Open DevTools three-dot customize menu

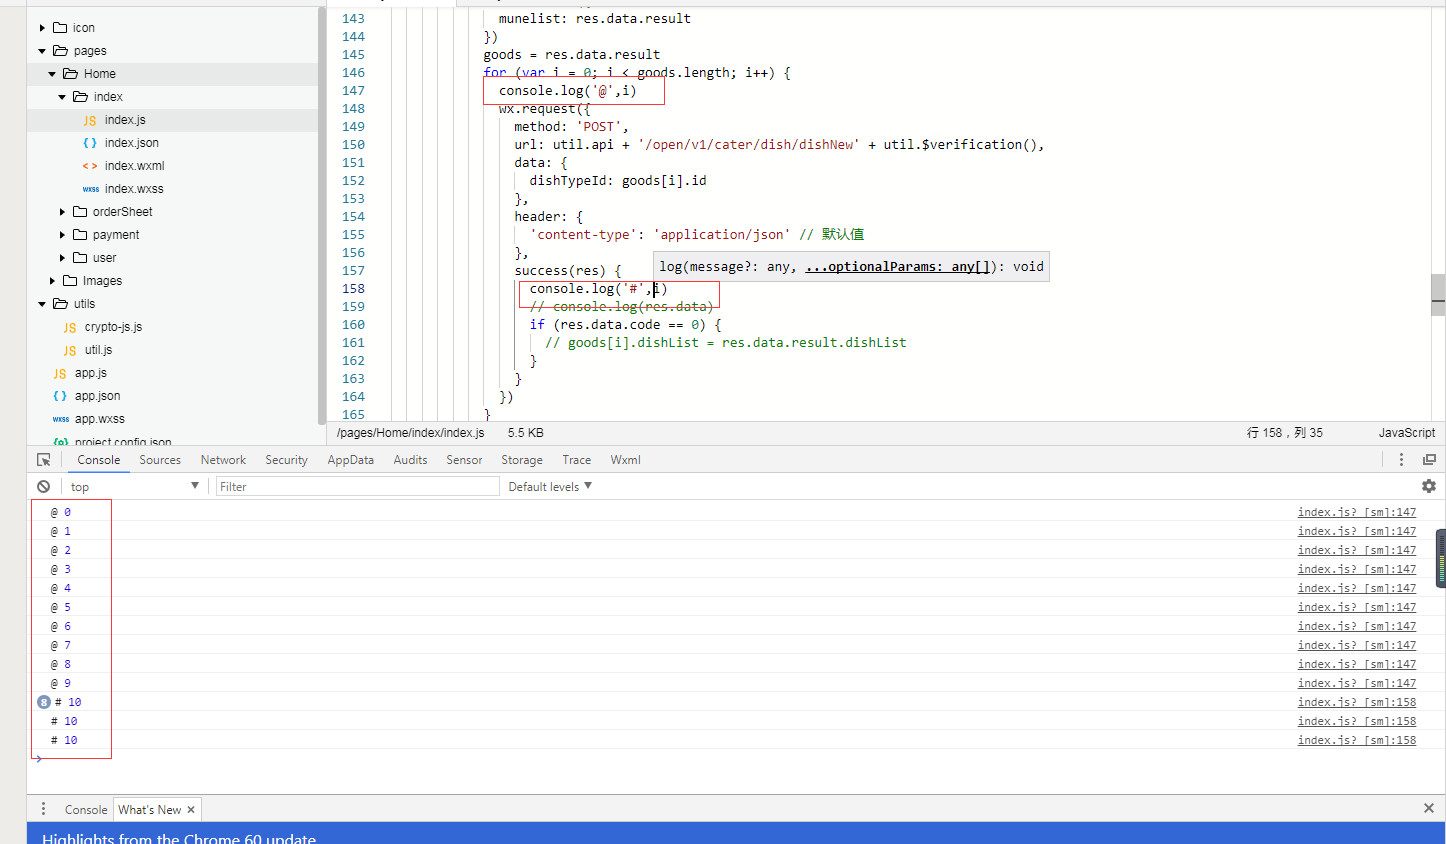[x=1401, y=460]
